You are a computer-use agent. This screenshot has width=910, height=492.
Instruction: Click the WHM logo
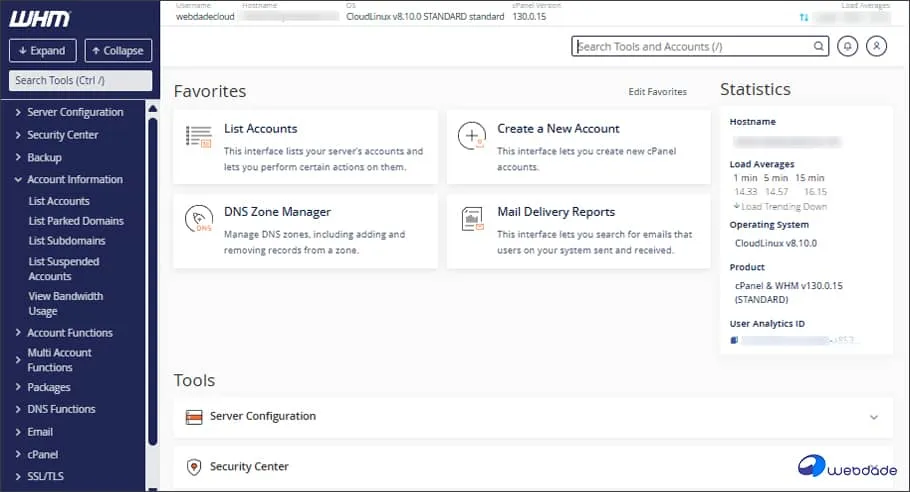click(x=40, y=19)
